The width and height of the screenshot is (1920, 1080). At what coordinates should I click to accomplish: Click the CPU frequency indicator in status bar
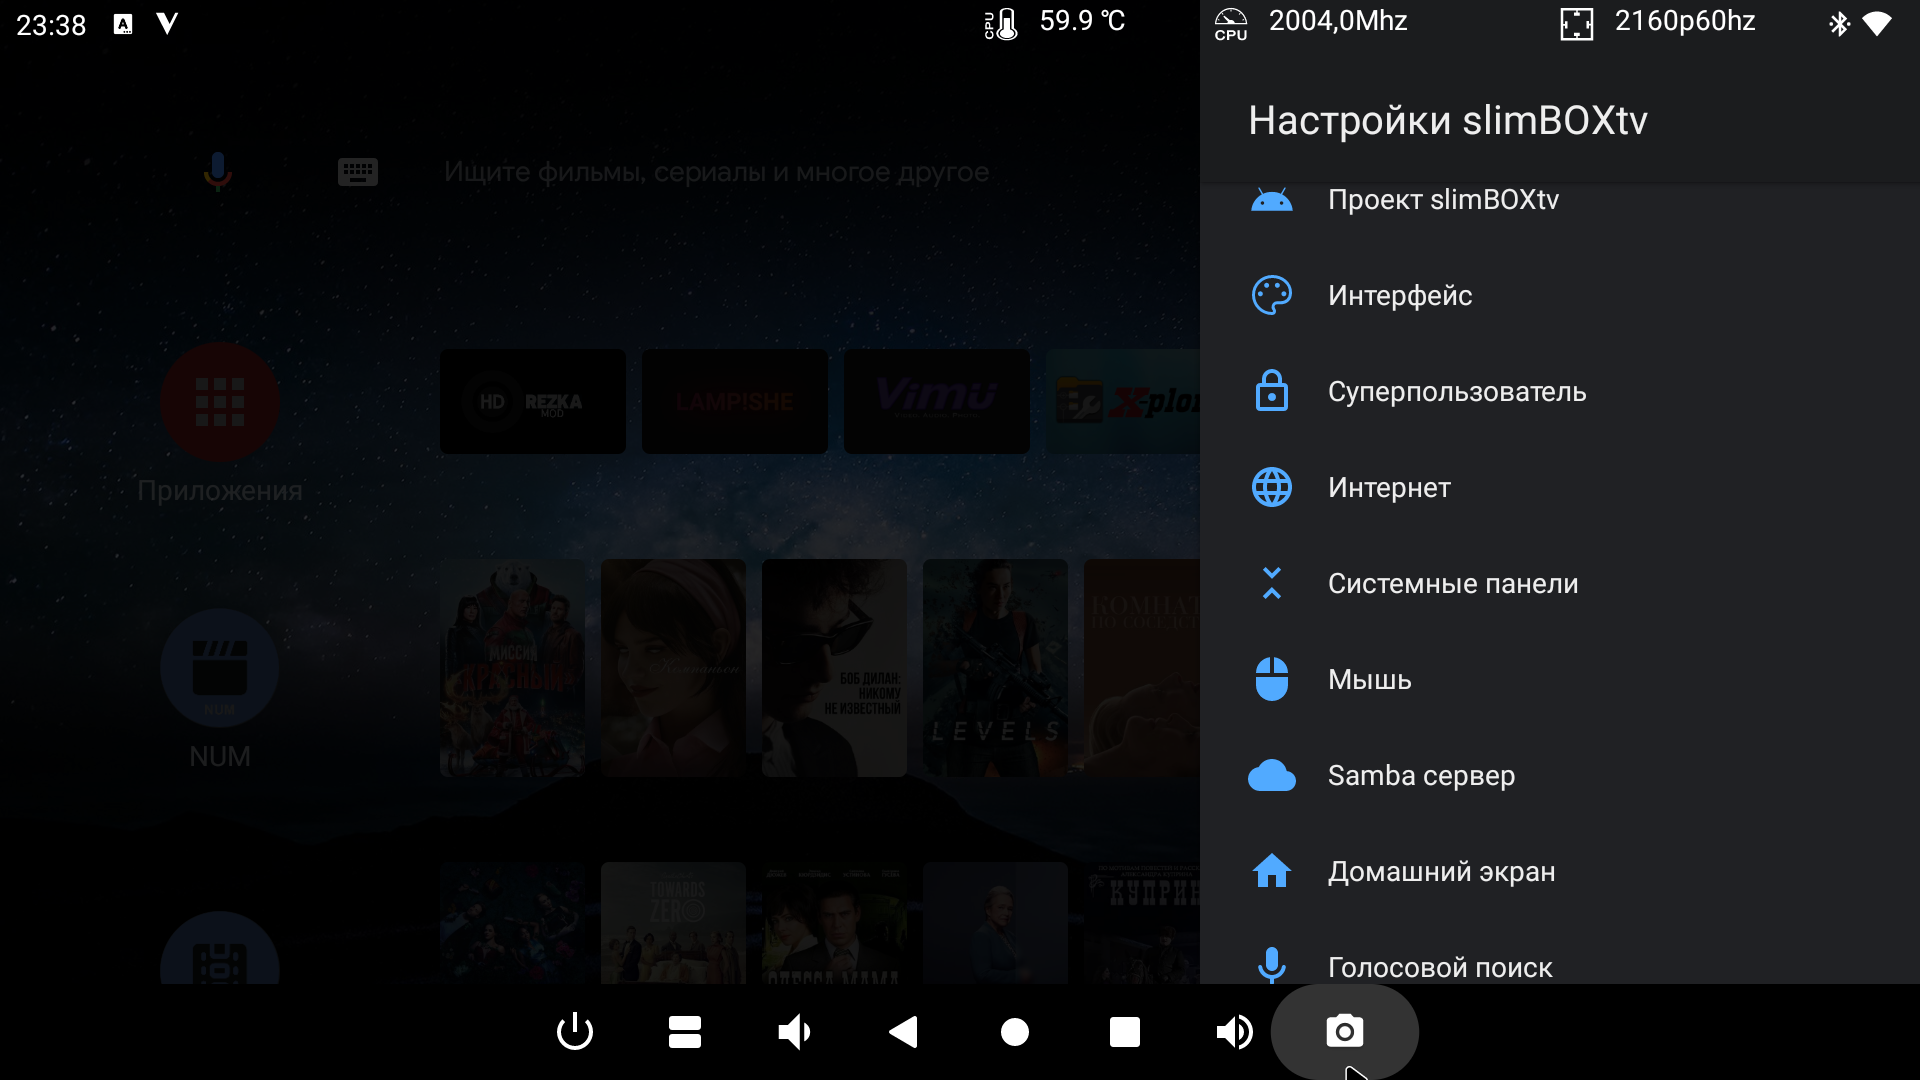tap(1312, 22)
